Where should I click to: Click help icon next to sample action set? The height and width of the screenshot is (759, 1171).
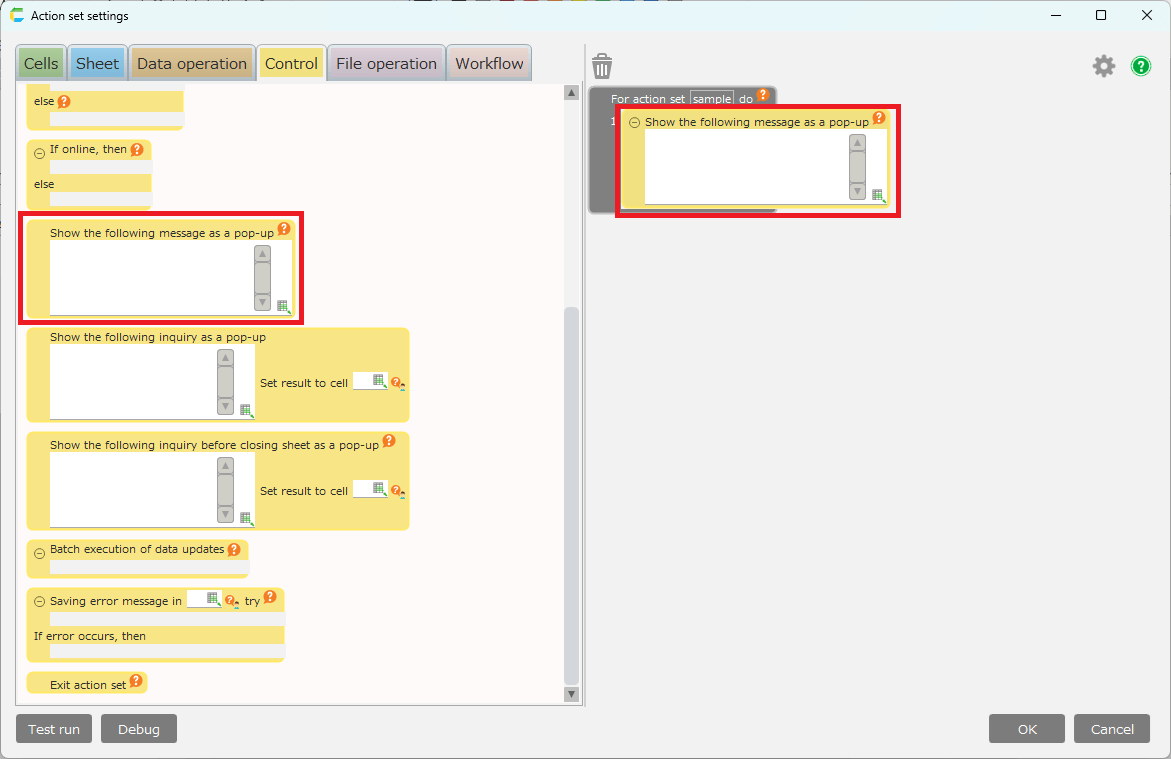tap(763, 96)
